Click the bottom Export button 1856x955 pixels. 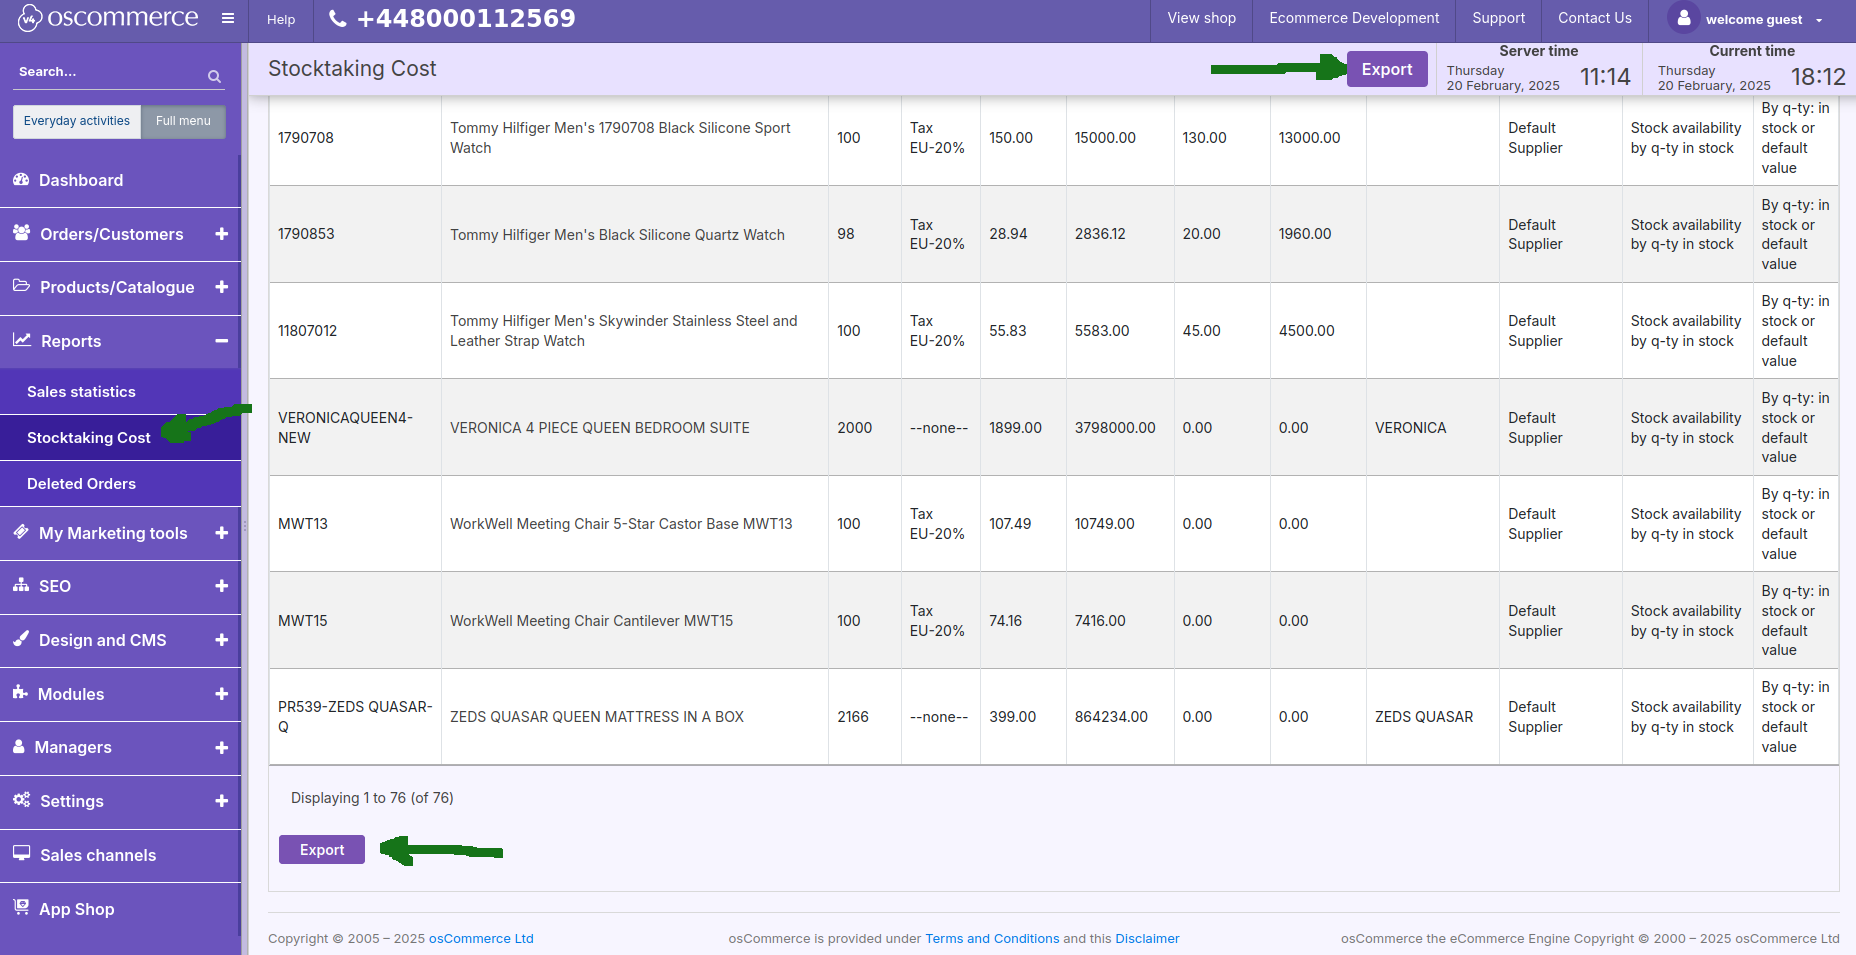click(322, 849)
